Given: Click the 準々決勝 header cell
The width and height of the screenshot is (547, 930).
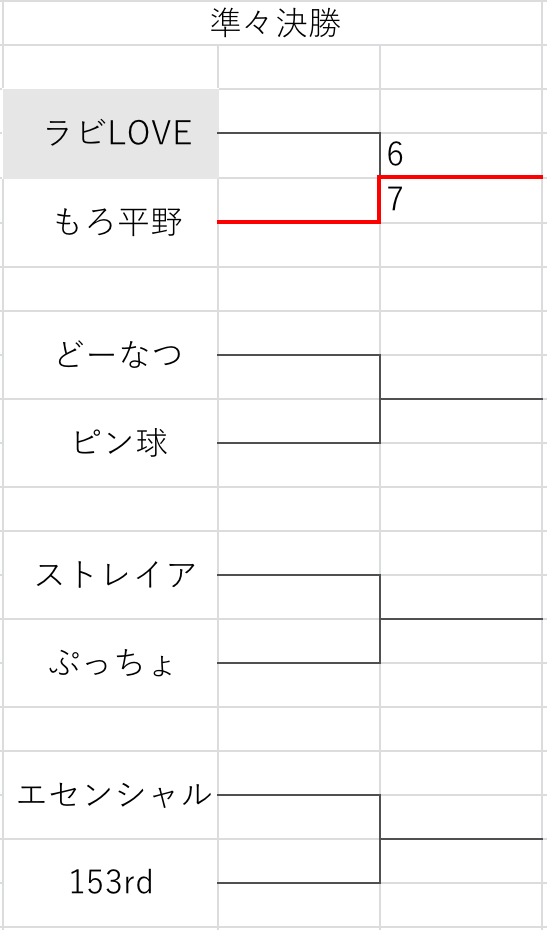Looking at the screenshot, I should [x=275, y=23].
